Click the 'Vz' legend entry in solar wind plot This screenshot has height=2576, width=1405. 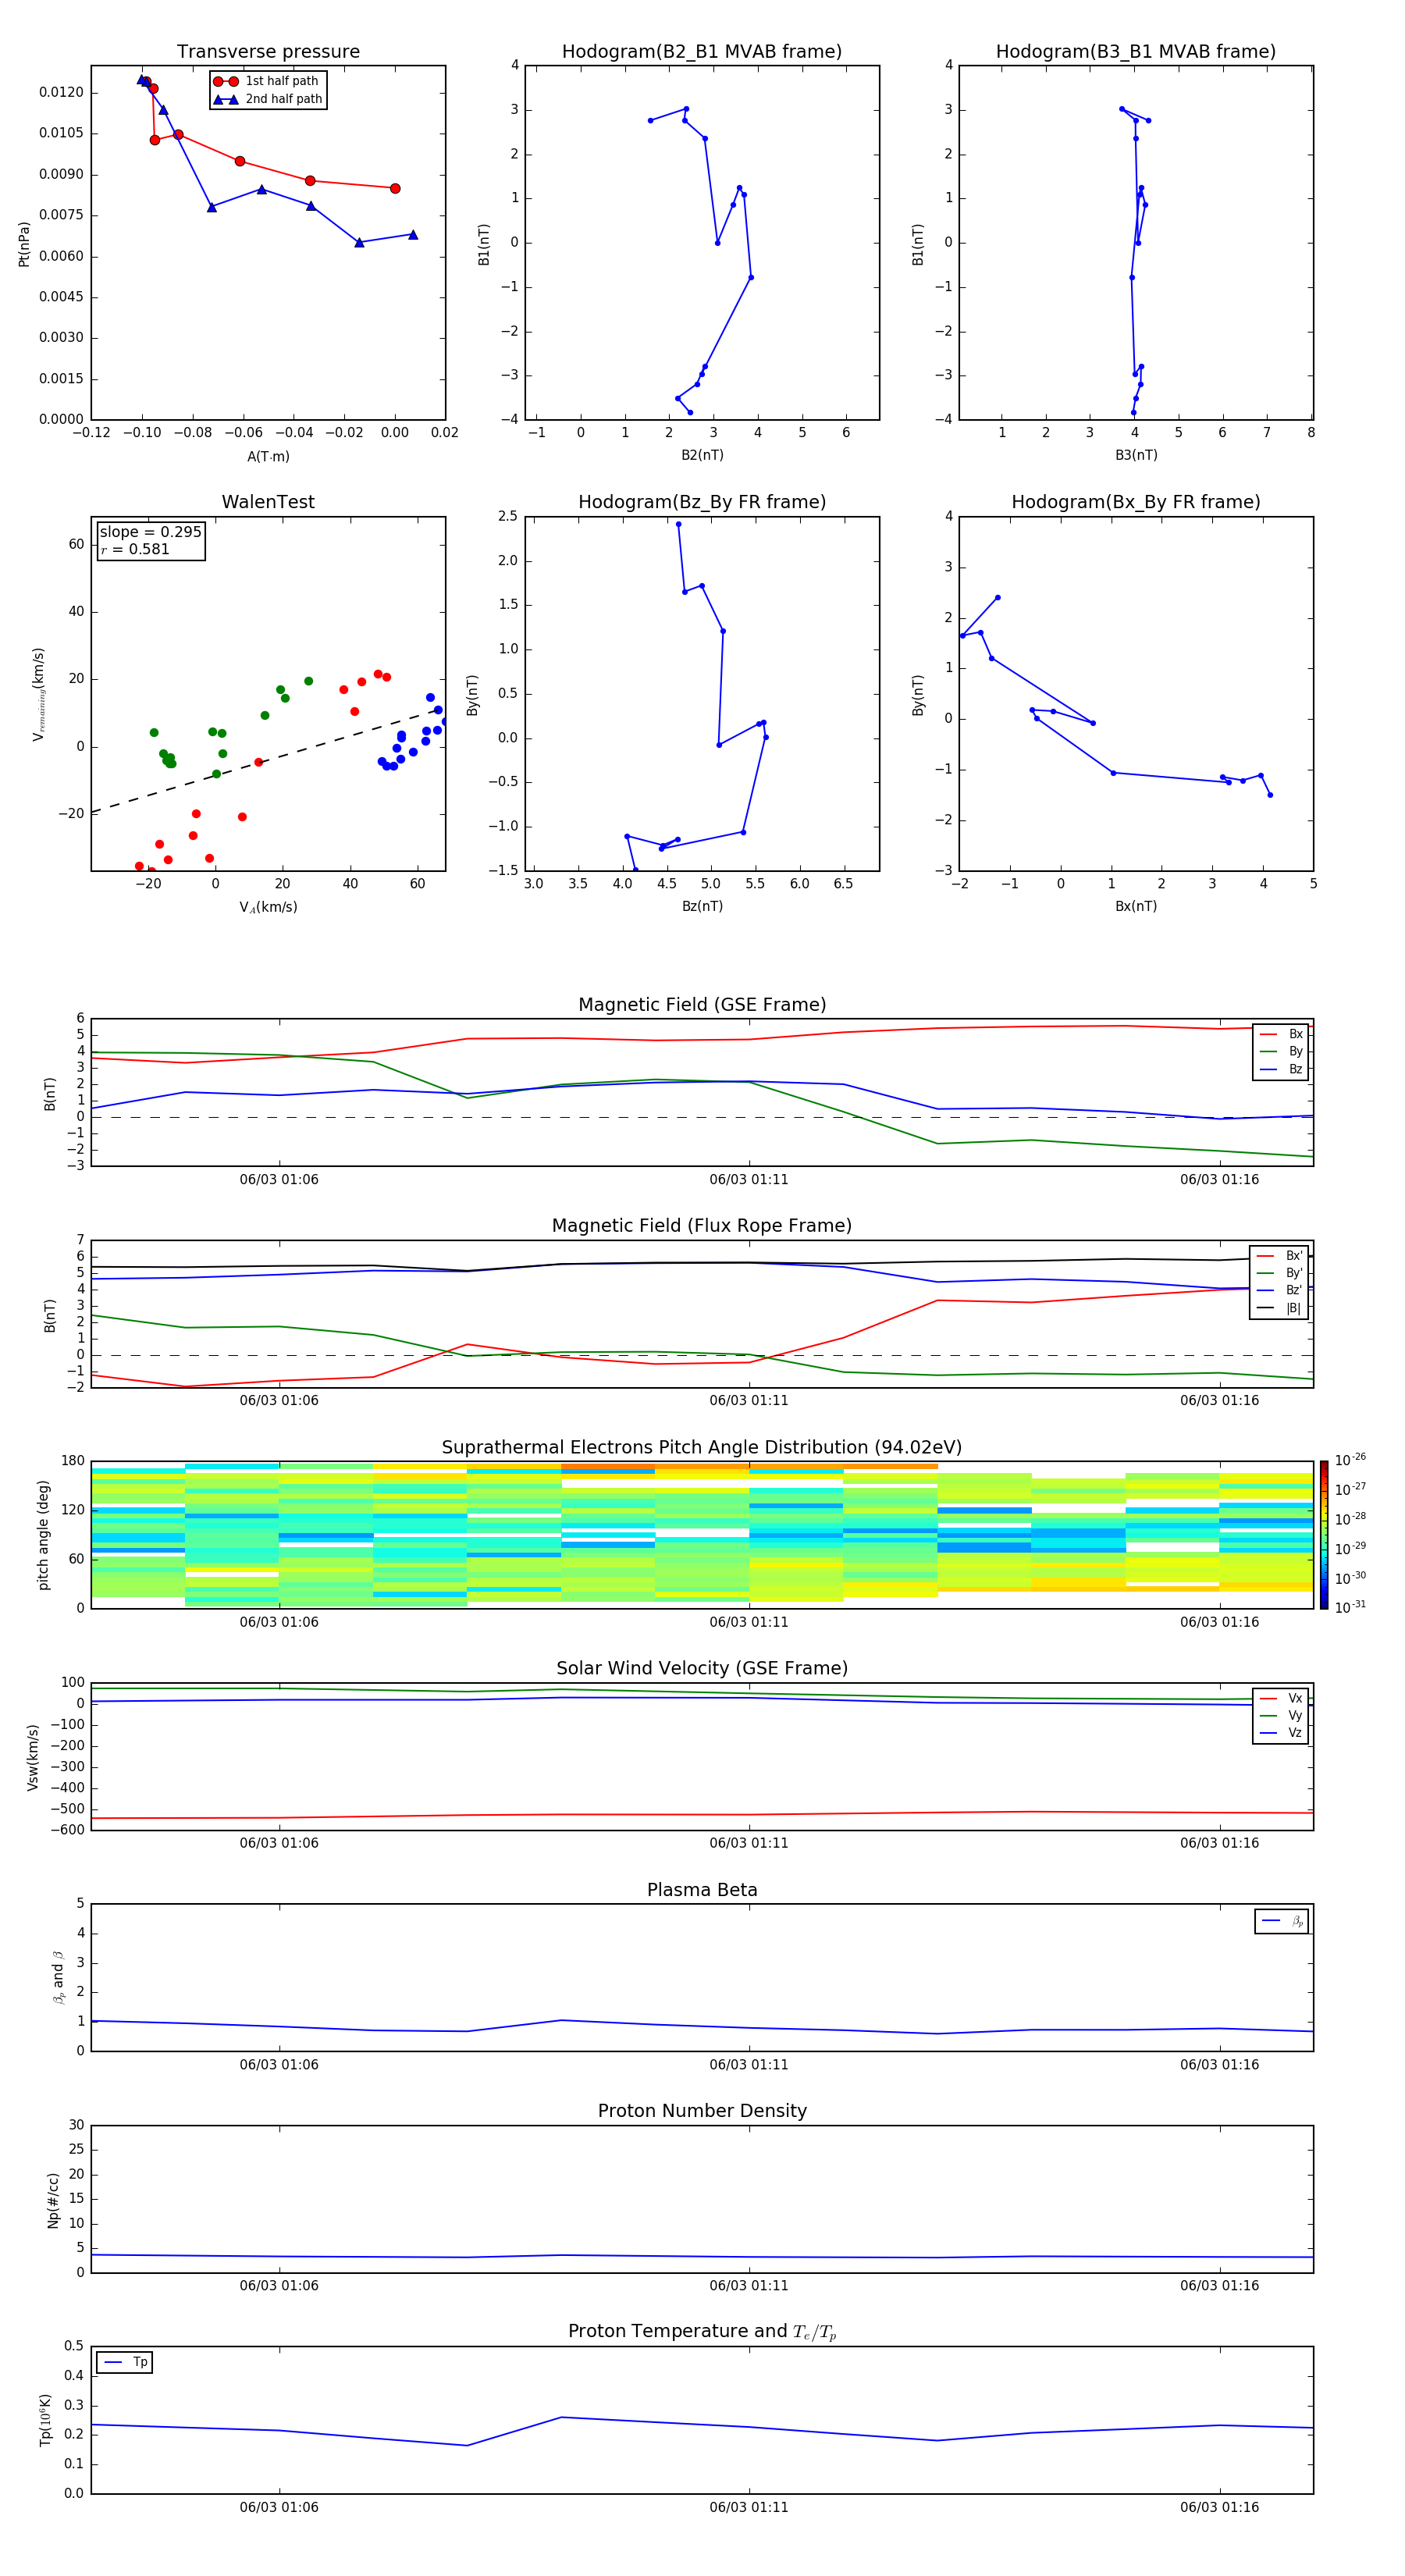(x=1281, y=1733)
